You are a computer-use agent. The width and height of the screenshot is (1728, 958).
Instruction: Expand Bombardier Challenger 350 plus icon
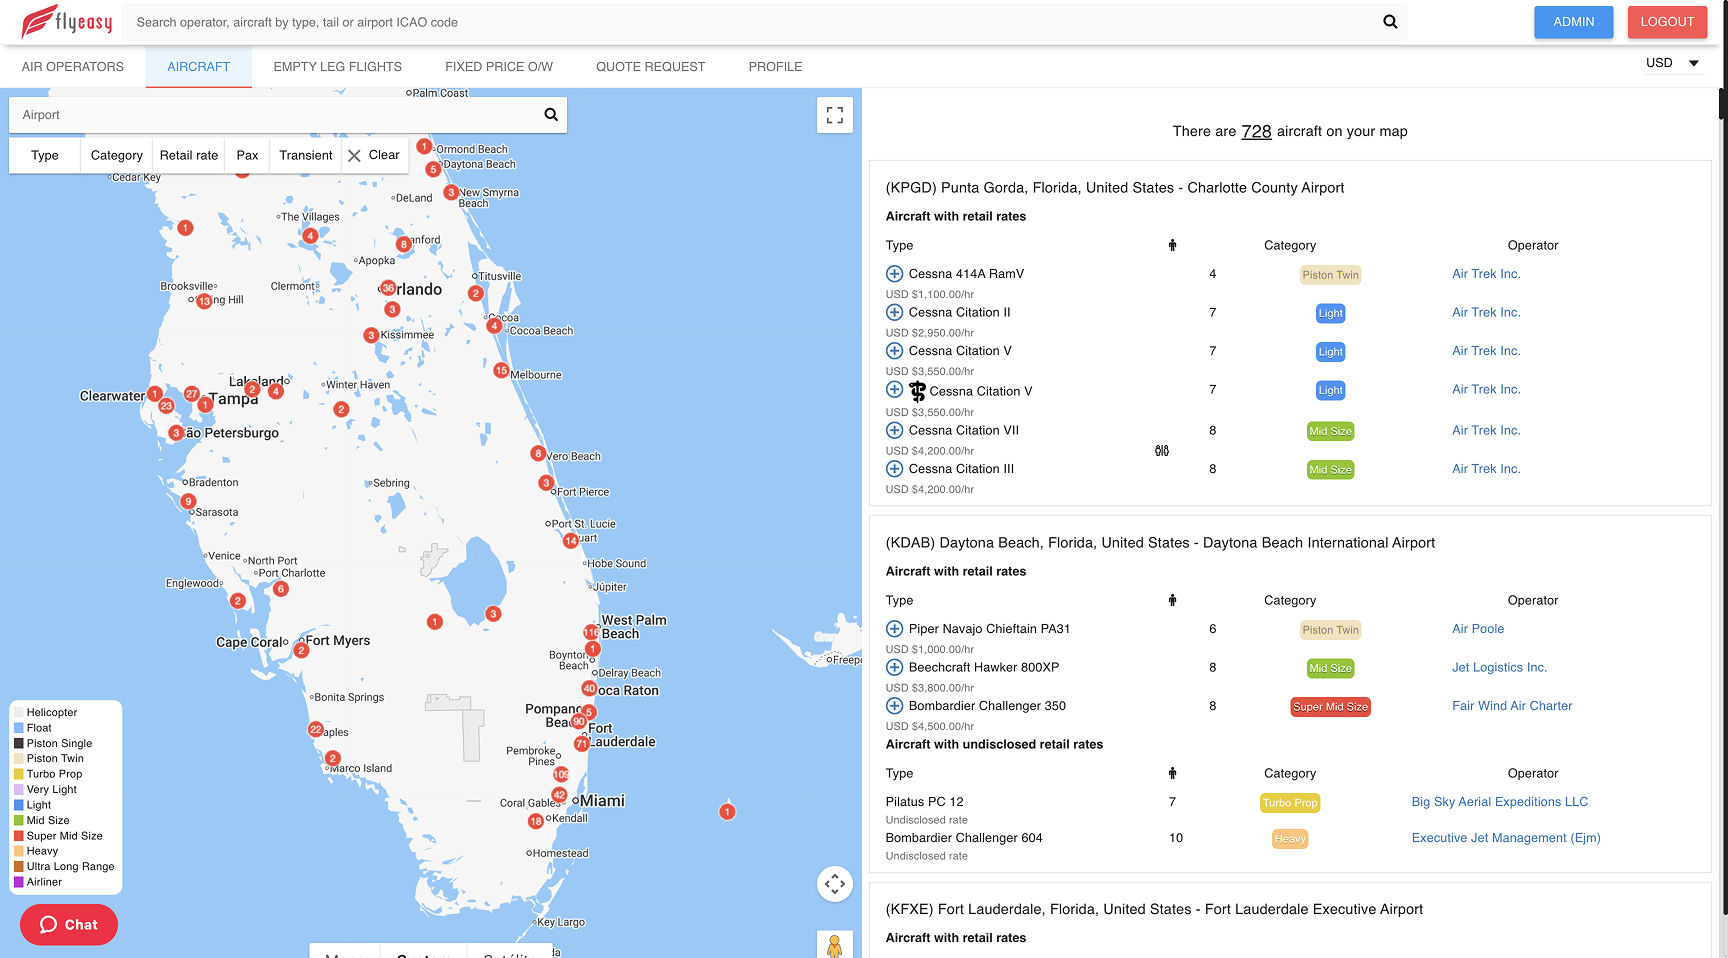(x=895, y=706)
